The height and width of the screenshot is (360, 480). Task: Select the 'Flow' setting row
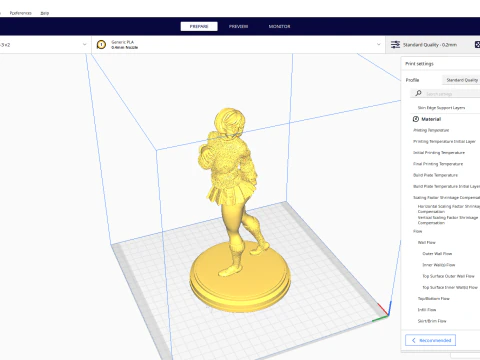point(417,231)
